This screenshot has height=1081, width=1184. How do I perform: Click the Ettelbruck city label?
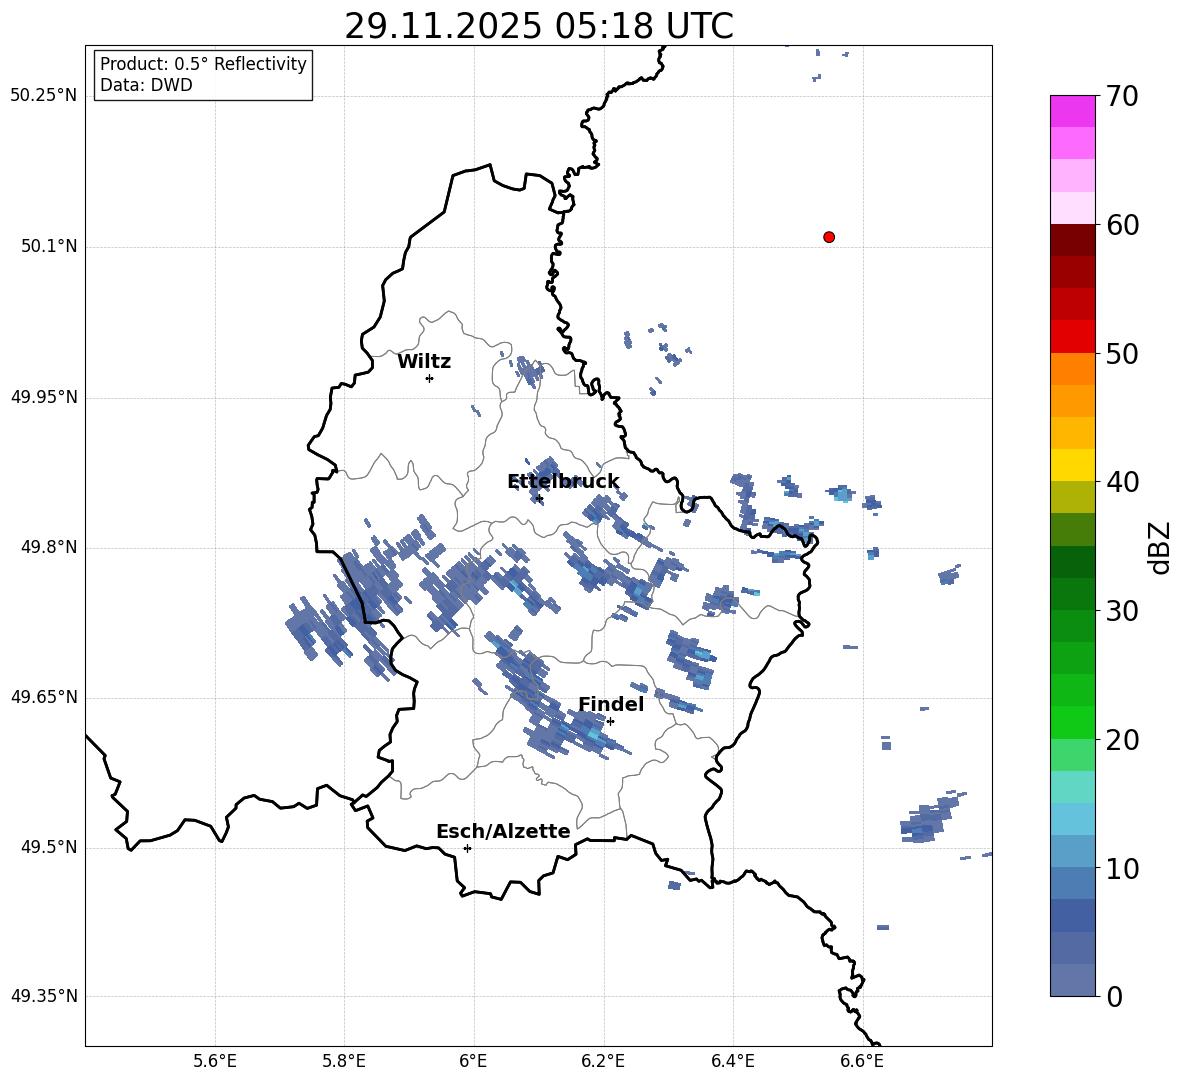pyautogui.click(x=563, y=482)
